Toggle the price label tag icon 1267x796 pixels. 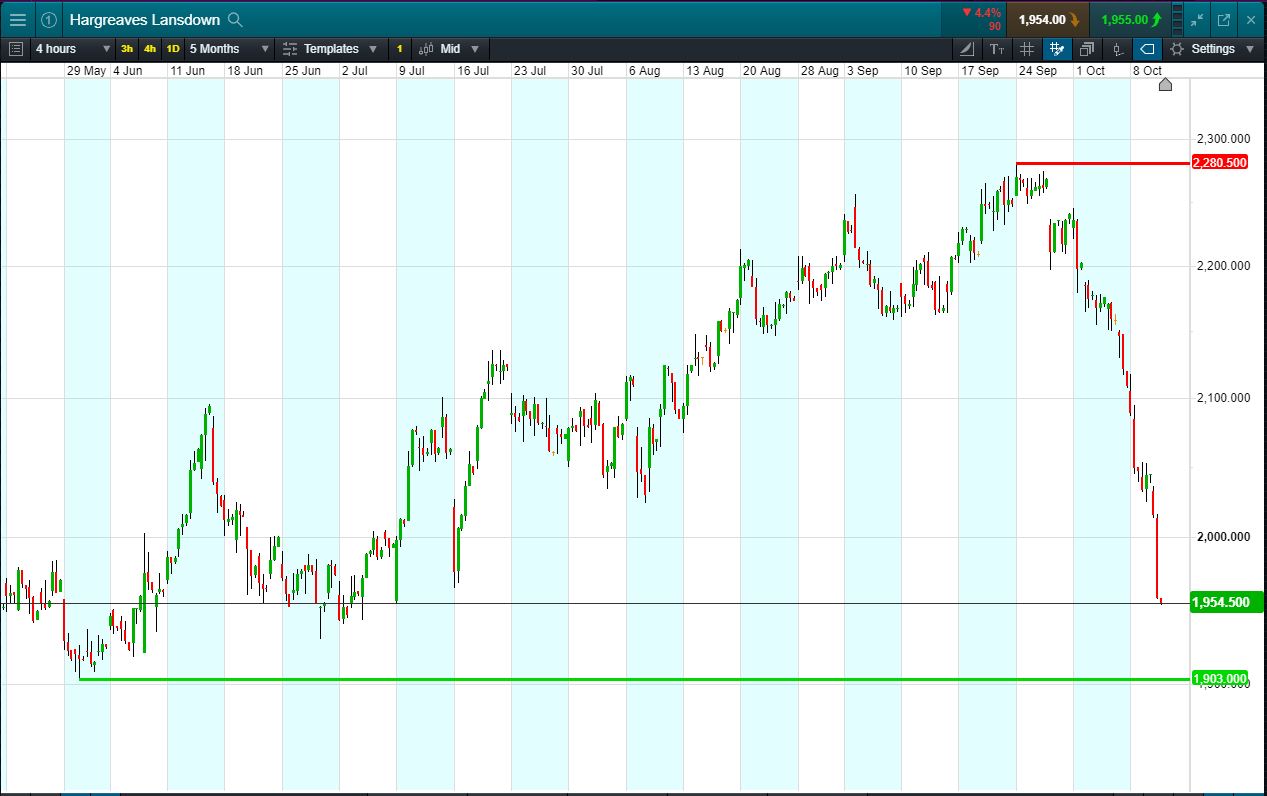click(1148, 48)
